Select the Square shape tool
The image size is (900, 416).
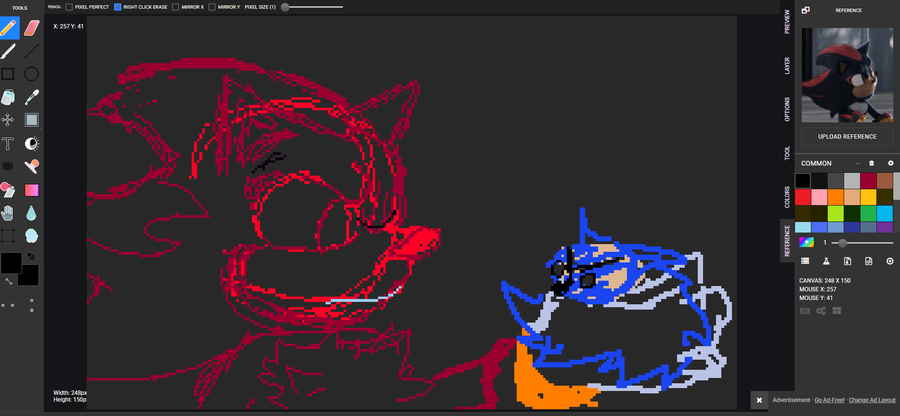pos(8,74)
